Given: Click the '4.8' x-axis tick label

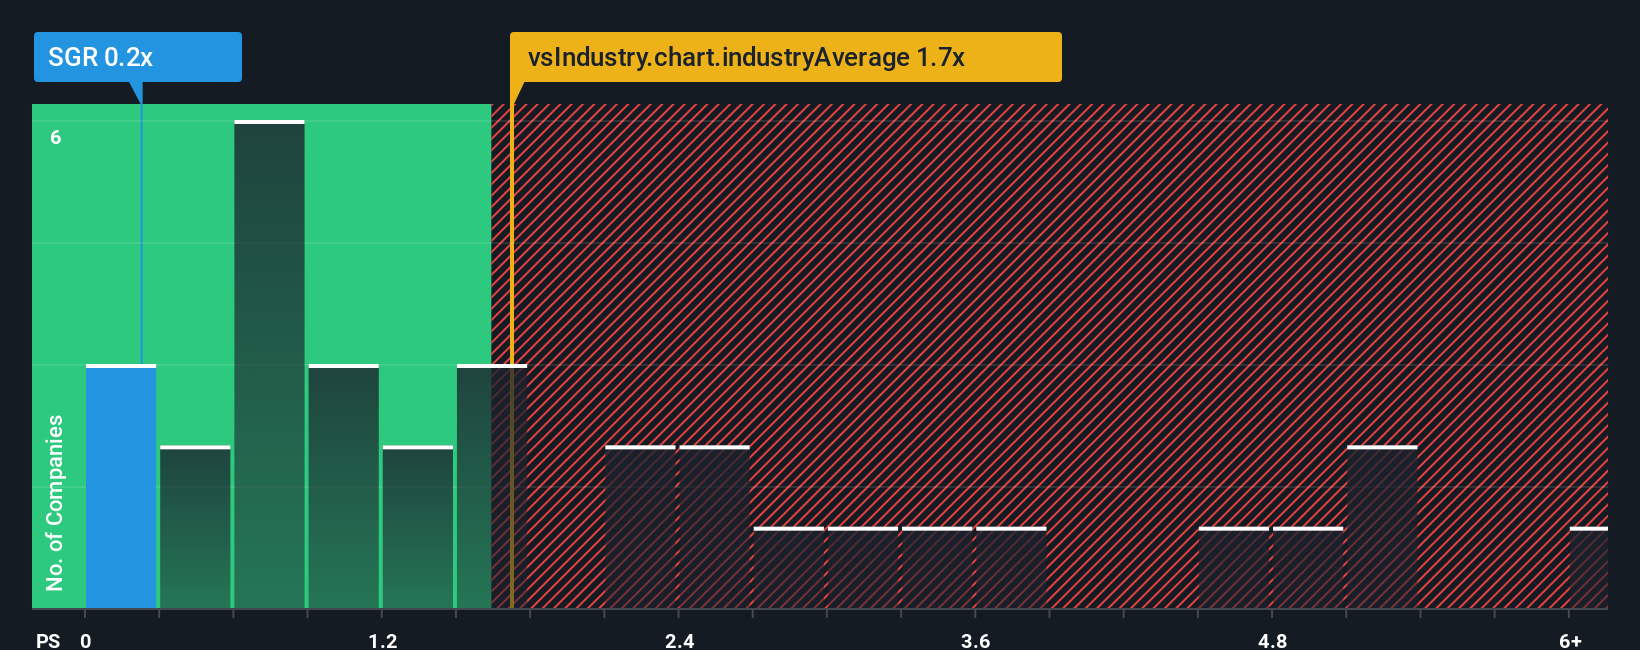Looking at the screenshot, I should coord(1272,640).
